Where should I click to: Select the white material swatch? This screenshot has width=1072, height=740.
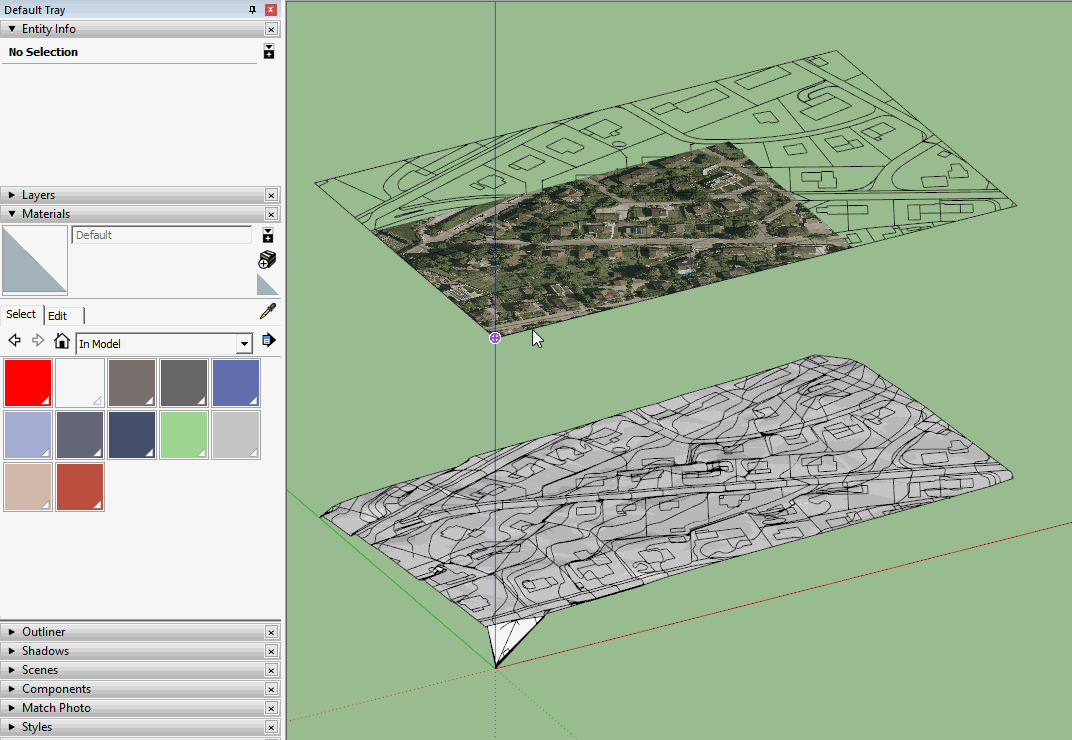click(x=80, y=383)
